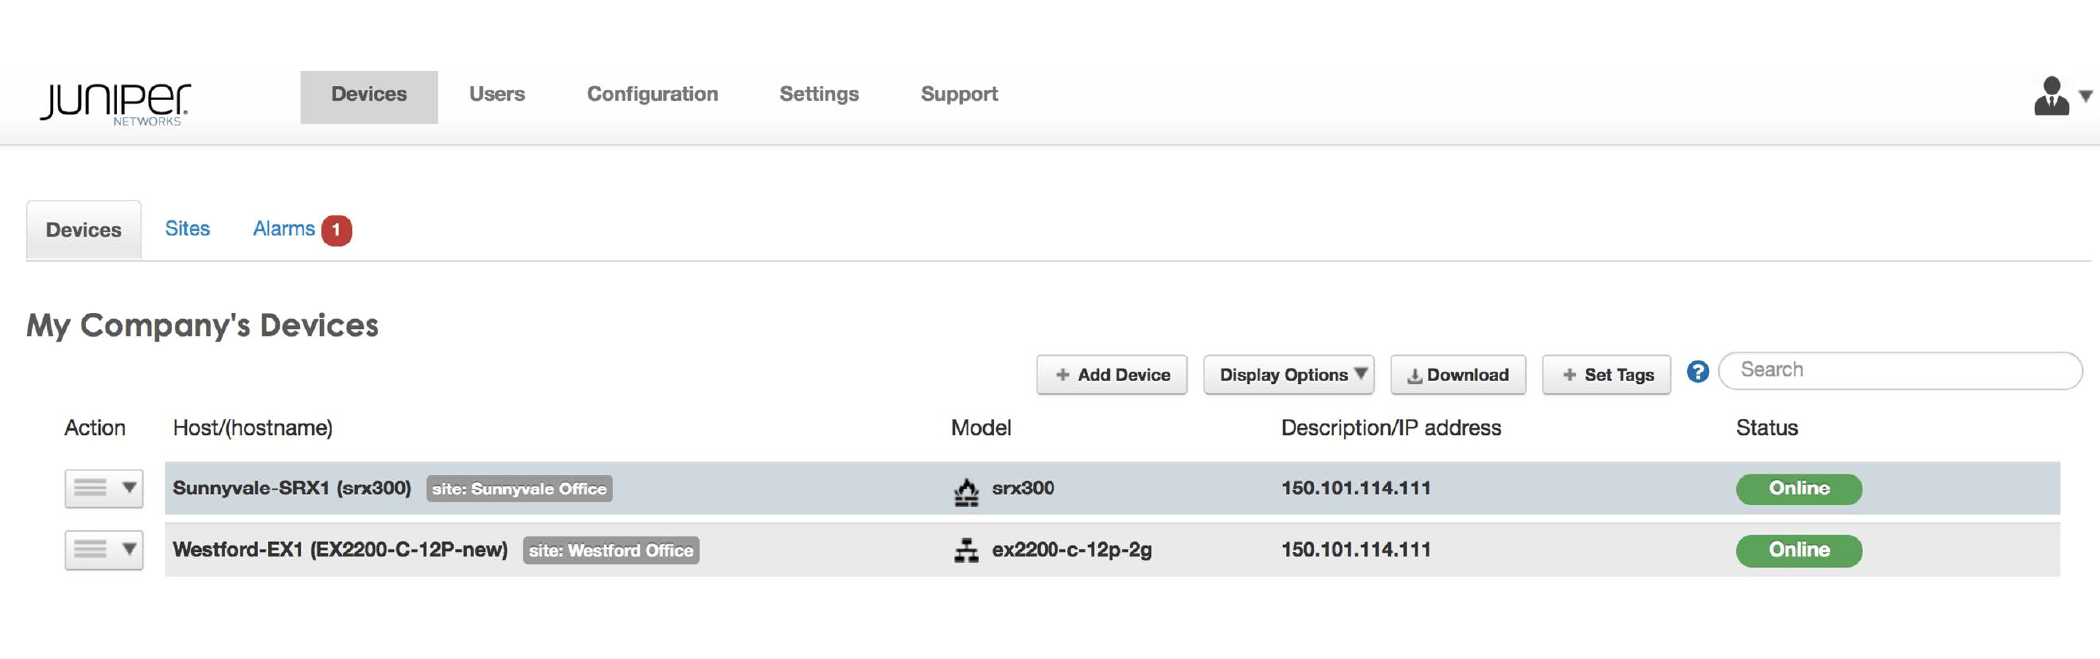Click the site: Sunnyvale Office tag
The image size is (2100, 659).
pos(519,489)
